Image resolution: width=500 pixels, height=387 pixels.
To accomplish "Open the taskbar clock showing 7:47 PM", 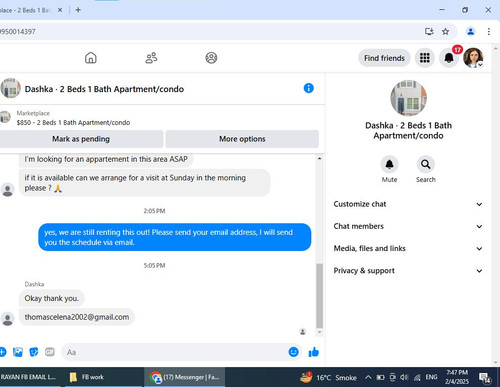I will [457, 377].
